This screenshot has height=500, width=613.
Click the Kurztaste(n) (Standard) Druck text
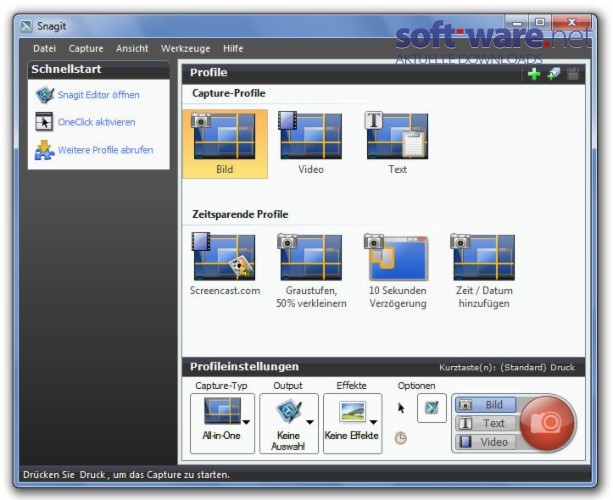click(x=507, y=367)
